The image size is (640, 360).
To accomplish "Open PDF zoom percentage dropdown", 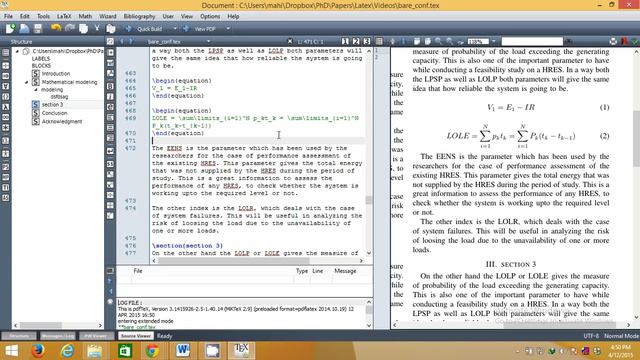I will (x=493, y=41).
